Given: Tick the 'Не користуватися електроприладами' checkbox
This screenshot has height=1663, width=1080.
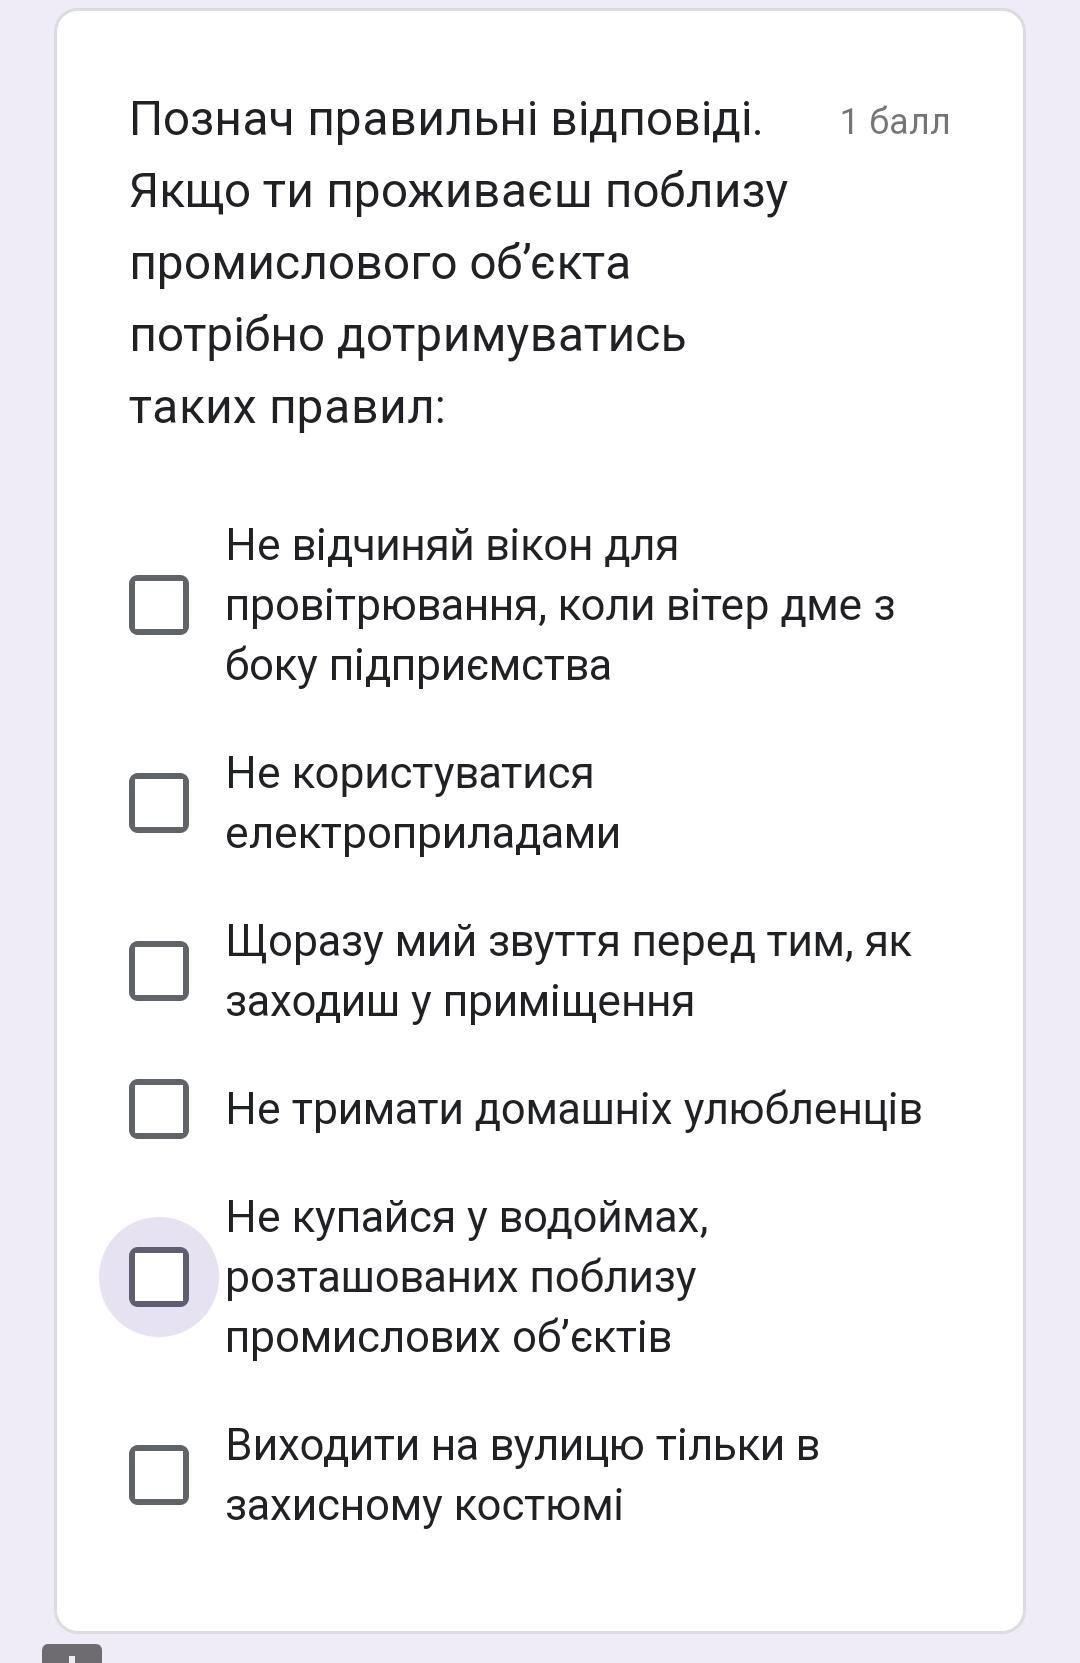Looking at the screenshot, I should [159, 803].
